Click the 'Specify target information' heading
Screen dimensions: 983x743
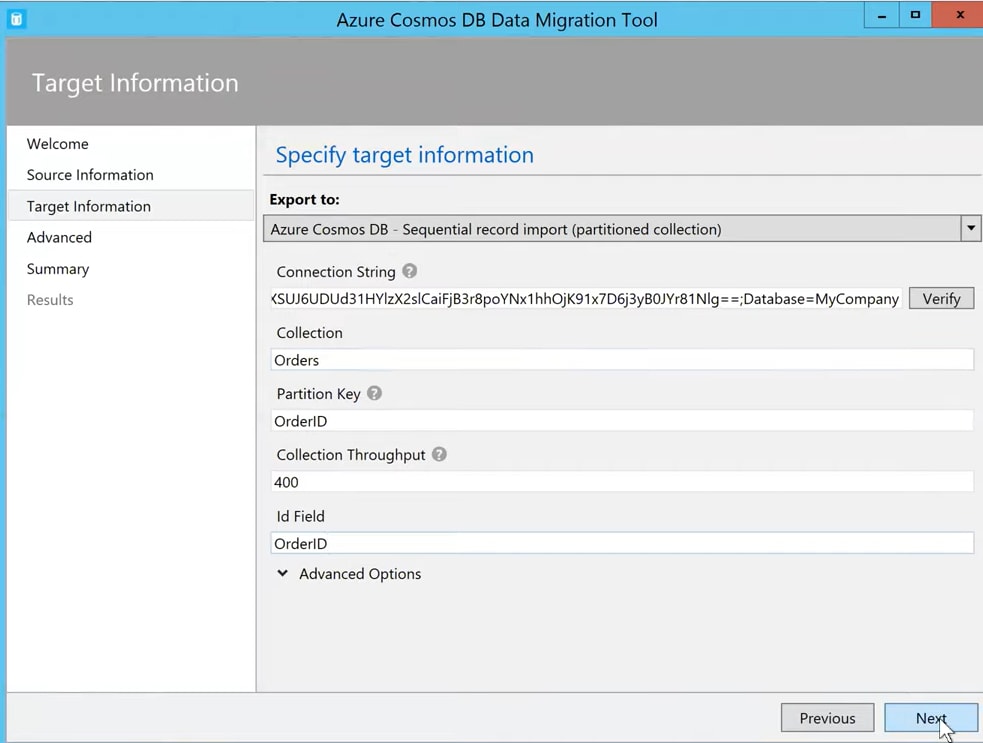click(x=404, y=155)
